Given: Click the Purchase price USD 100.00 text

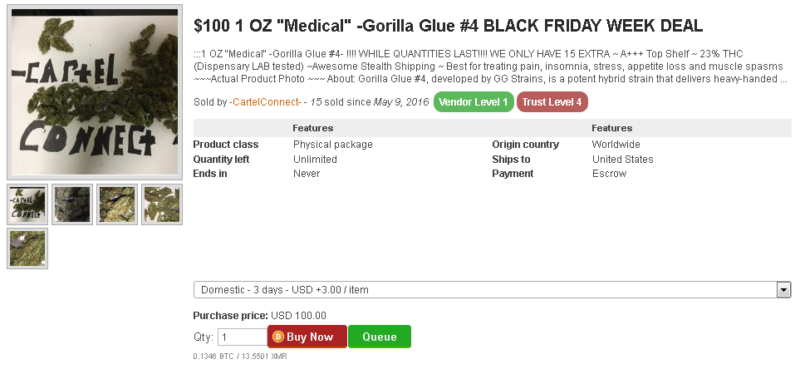Looking at the screenshot, I should click(260, 315).
